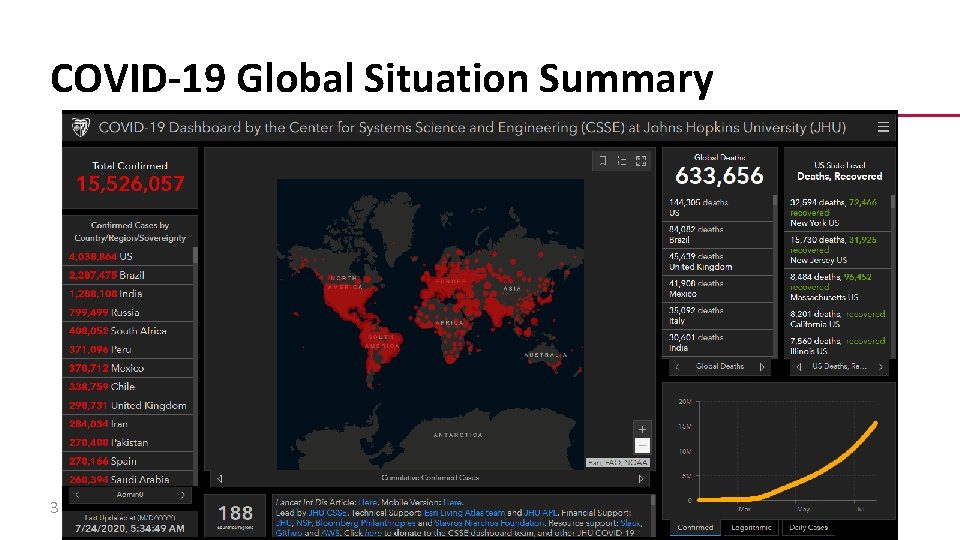
Task: Click the JHU shield logo
Action: [x=80, y=127]
